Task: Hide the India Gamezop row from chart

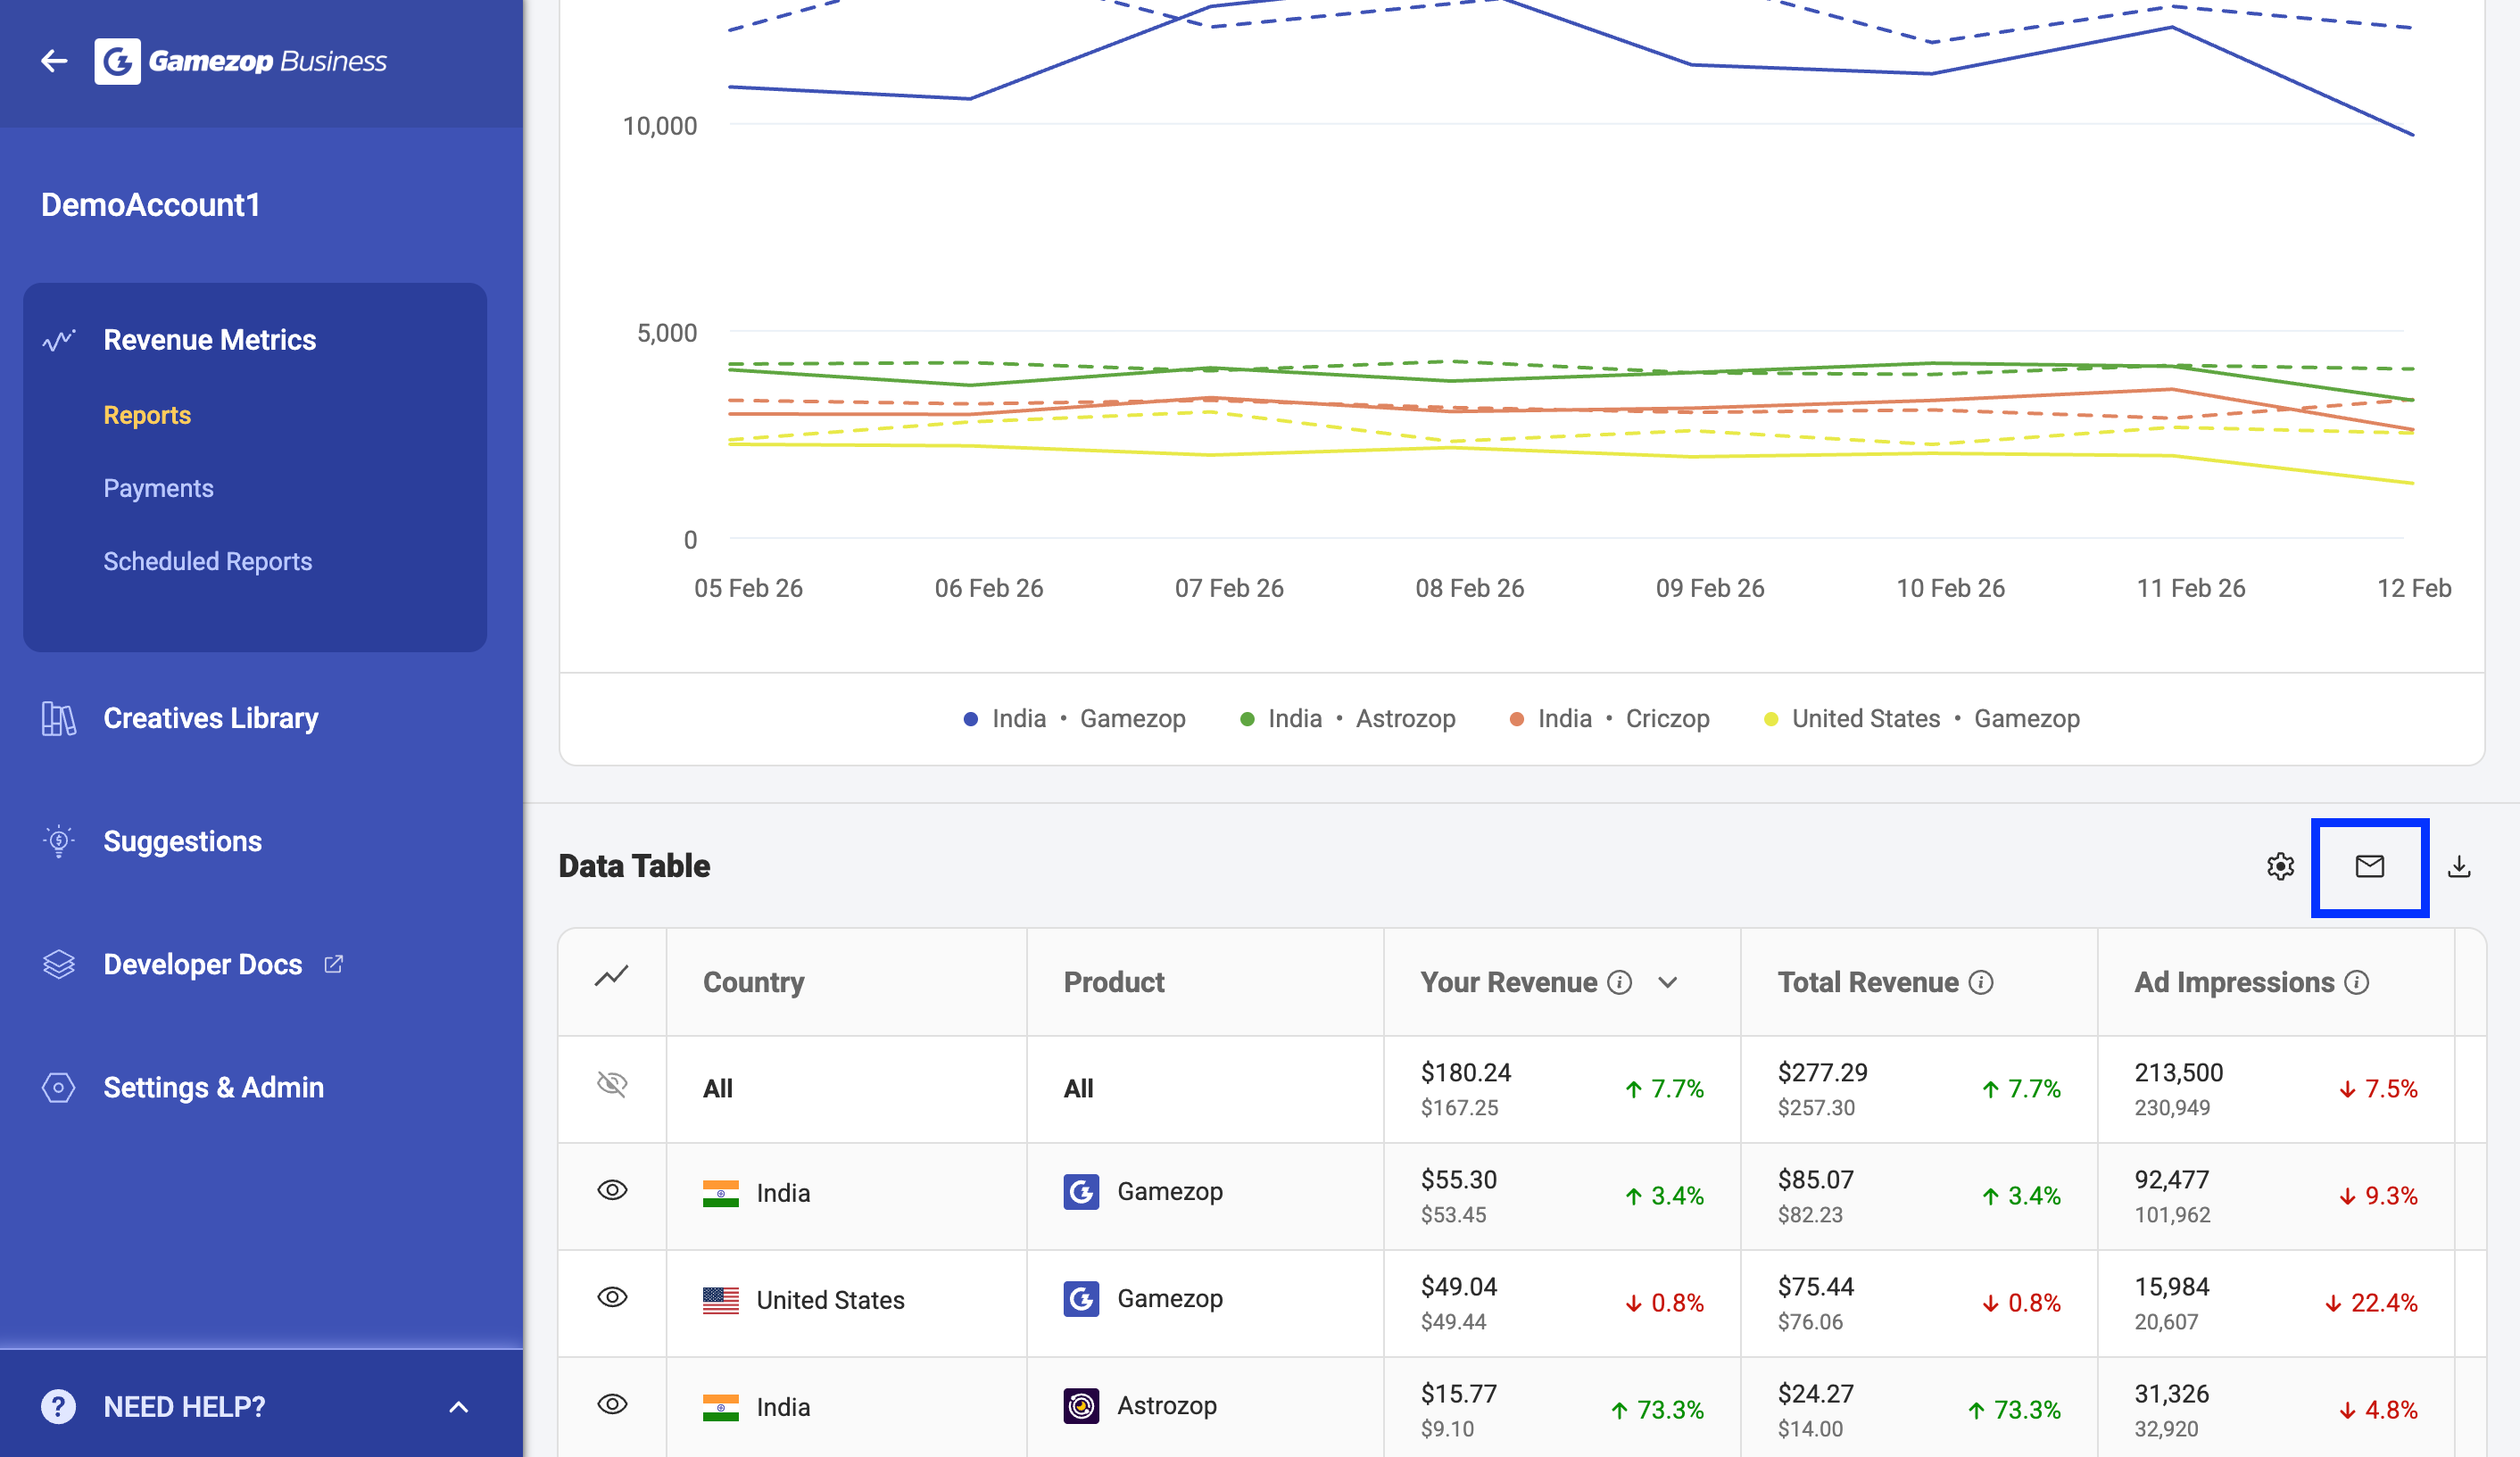Action: (612, 1190)
